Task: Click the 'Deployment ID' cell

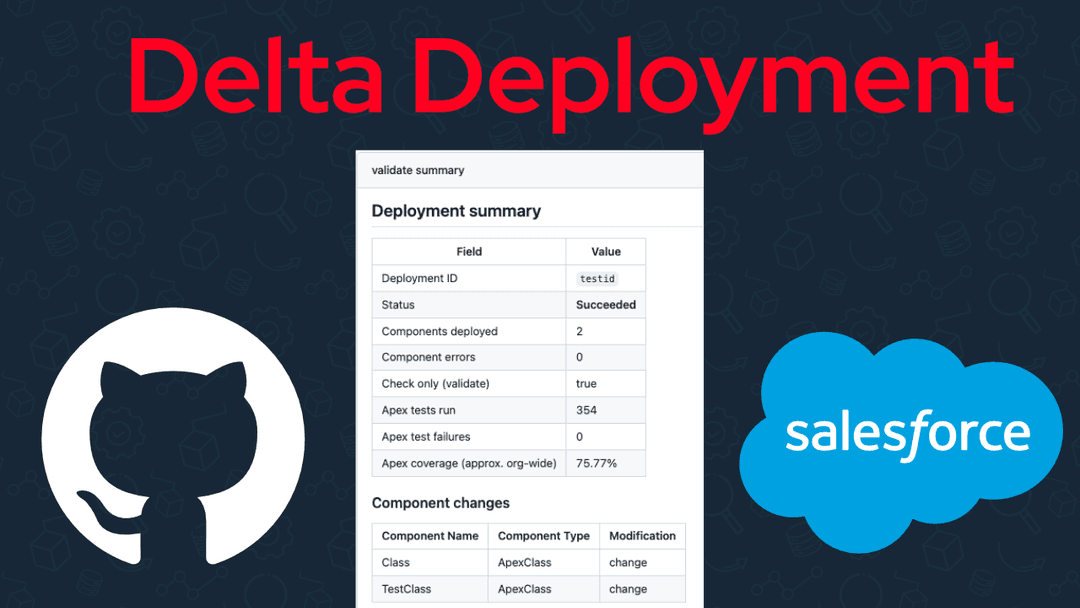Action: point(469,278)
